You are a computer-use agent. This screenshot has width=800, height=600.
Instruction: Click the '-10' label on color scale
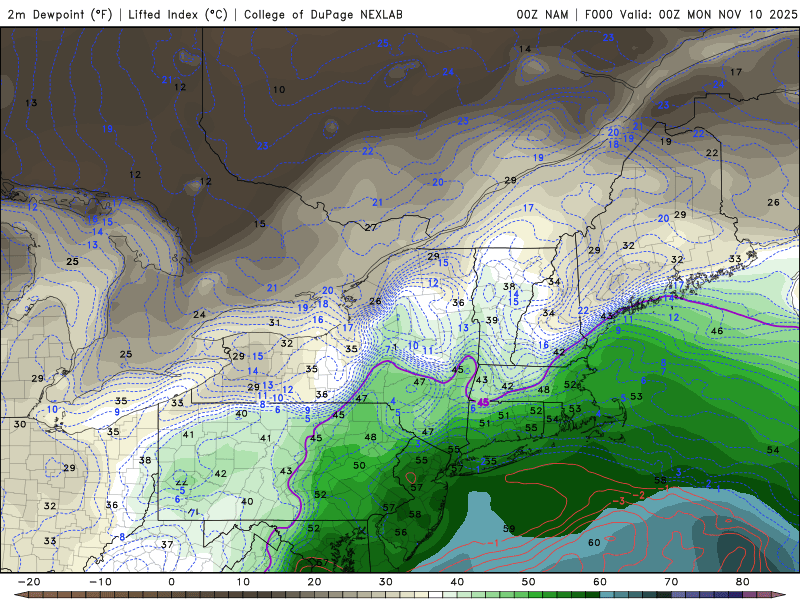pyautogui.click(x=100, y=582)
